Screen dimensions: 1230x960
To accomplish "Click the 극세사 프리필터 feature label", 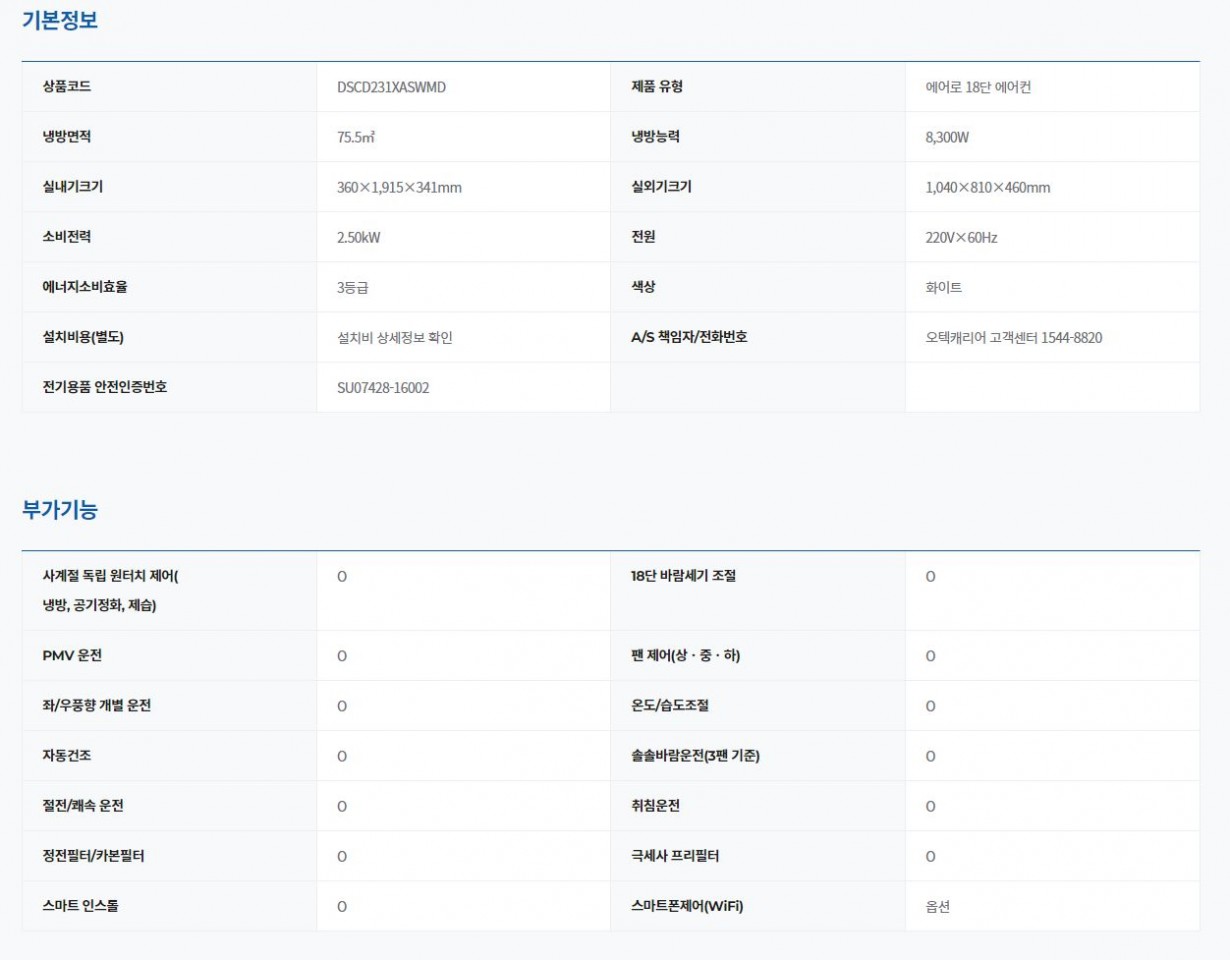I will point(675,856).
